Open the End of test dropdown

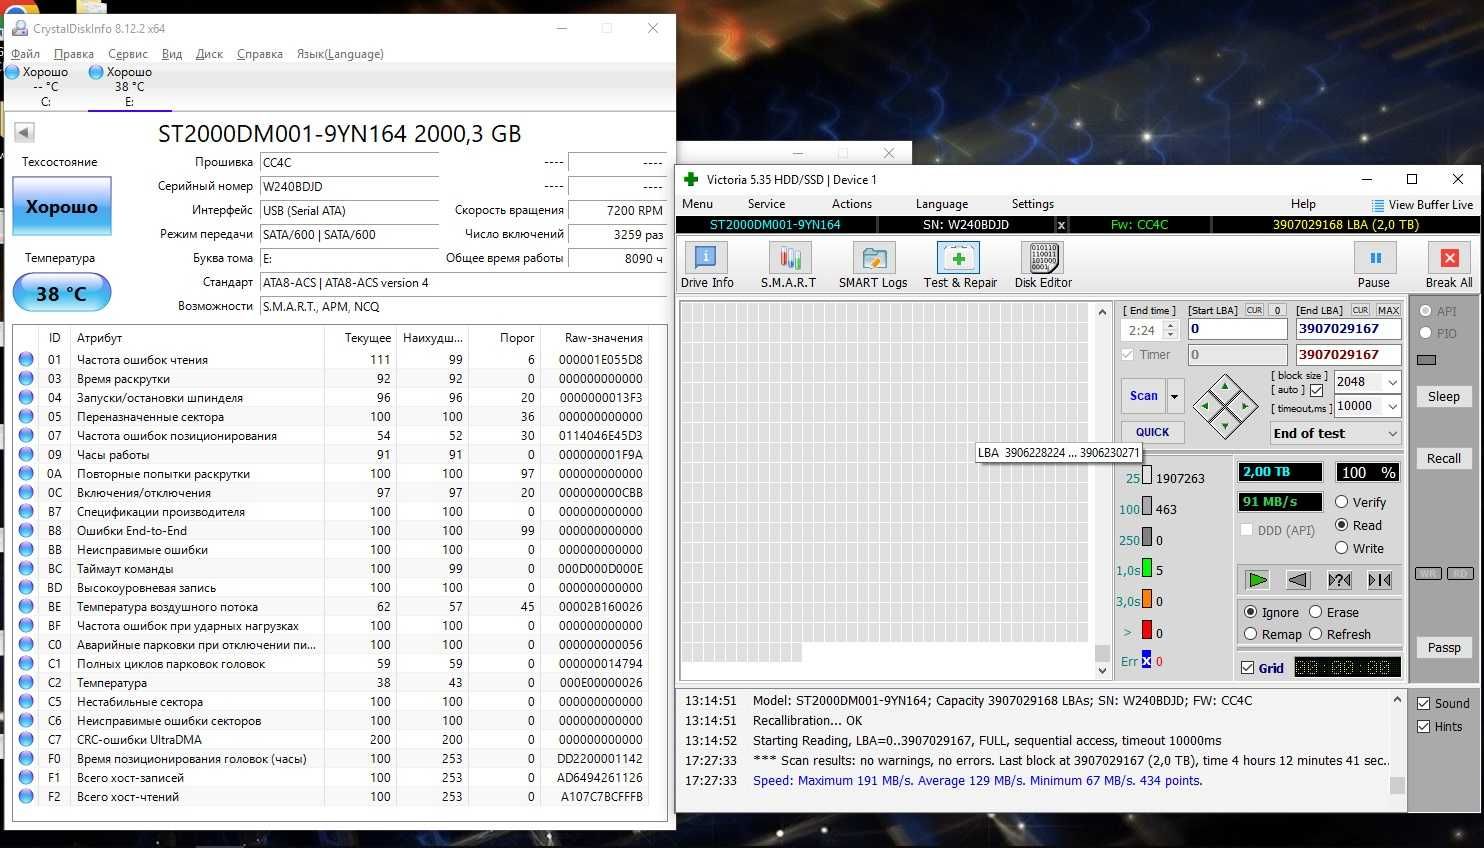point(1392,433)
